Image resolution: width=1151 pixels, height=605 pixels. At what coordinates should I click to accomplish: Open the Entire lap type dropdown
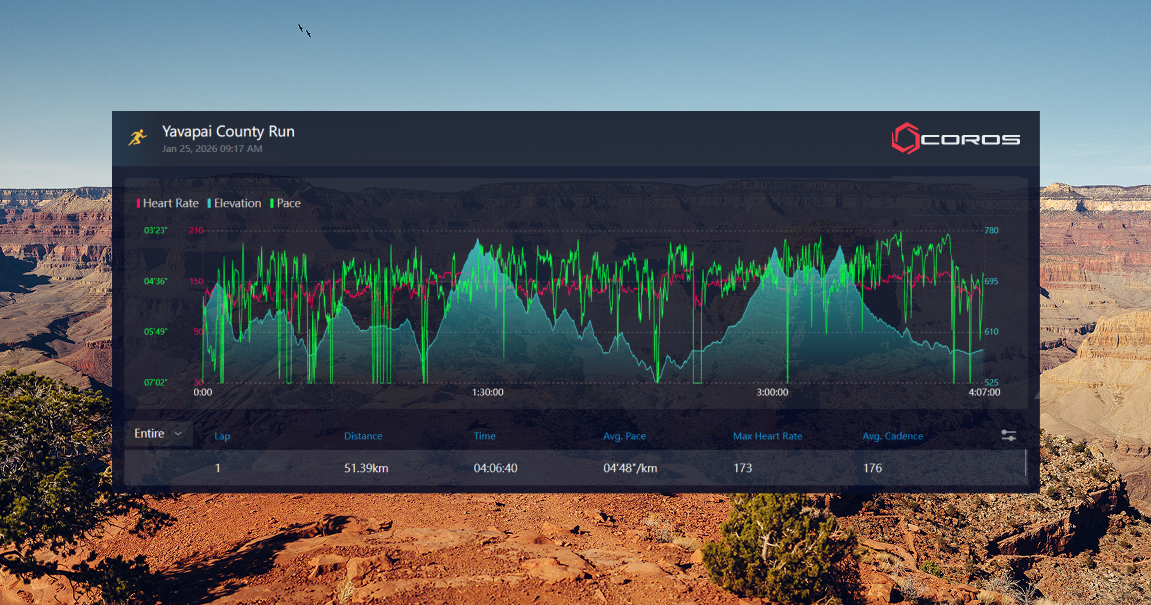pyautogui.click(x=159, y=433)
